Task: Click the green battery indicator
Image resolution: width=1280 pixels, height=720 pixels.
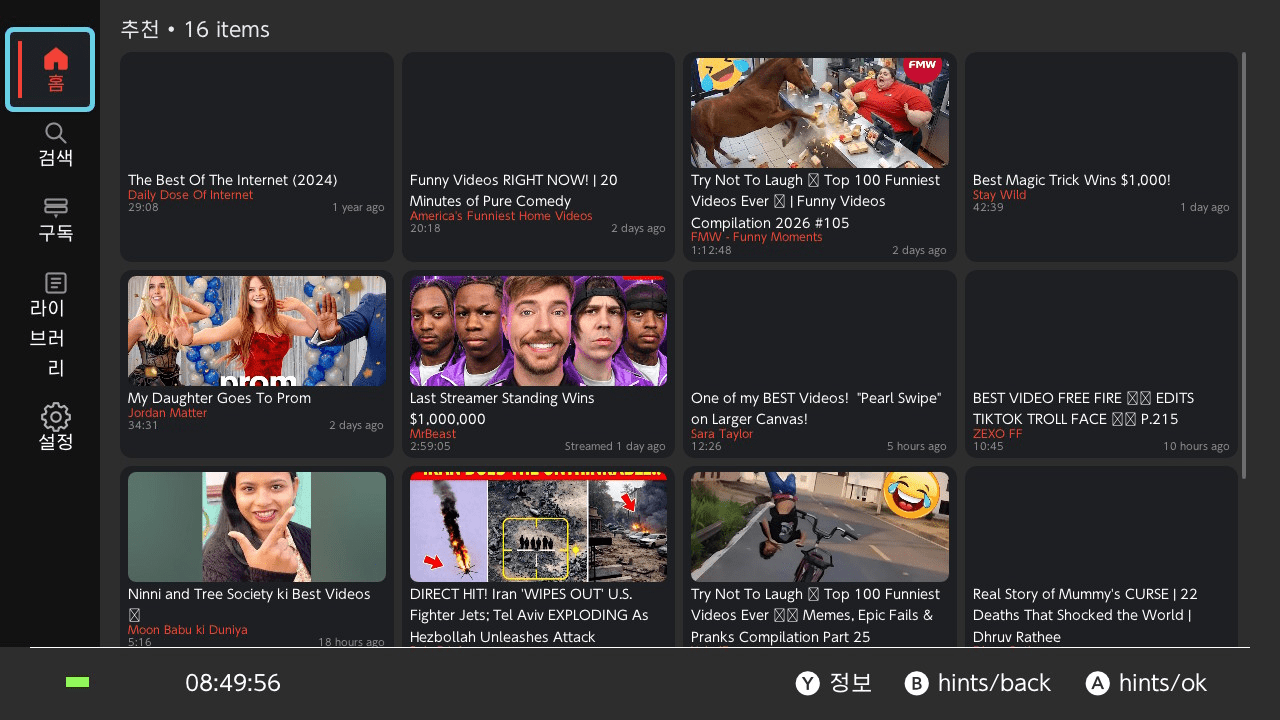Action: (77, 682)
